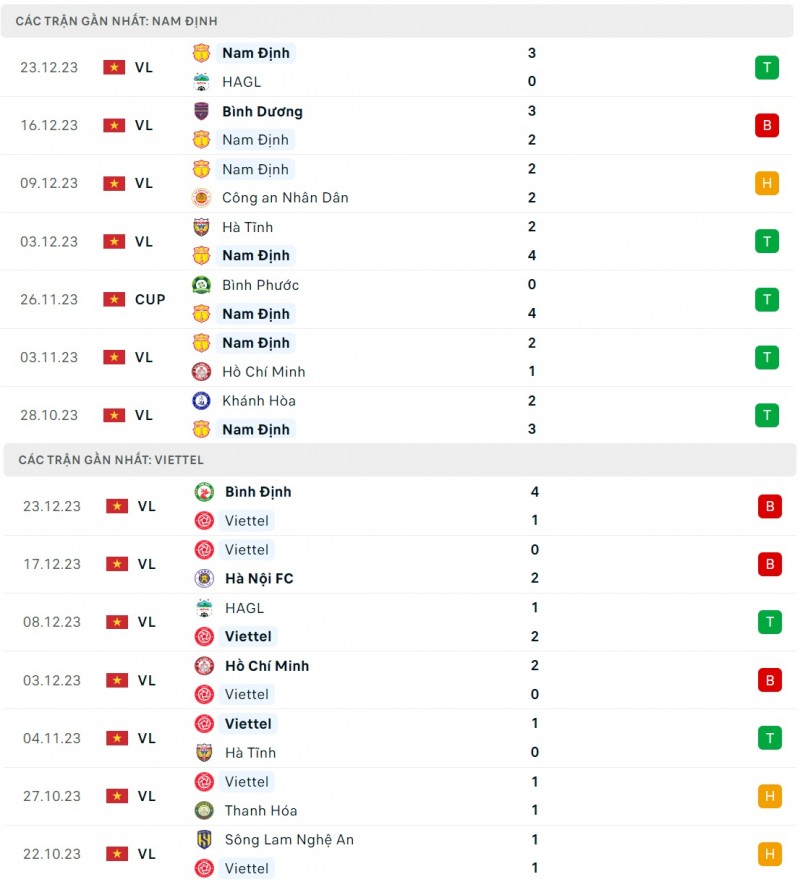Screen dimensions: 800x882
Task: Click the Khánh Hòa club crest
Action: [x=202, y=401]
